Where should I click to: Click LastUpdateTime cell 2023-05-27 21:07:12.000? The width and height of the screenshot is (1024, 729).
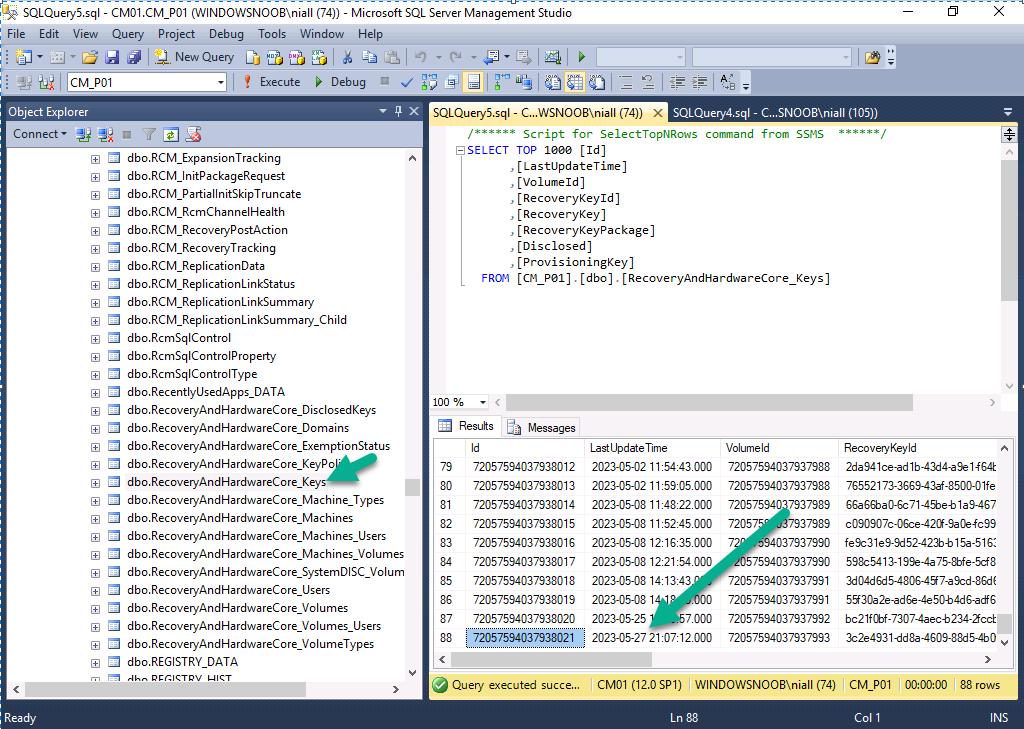click(652, 638)
